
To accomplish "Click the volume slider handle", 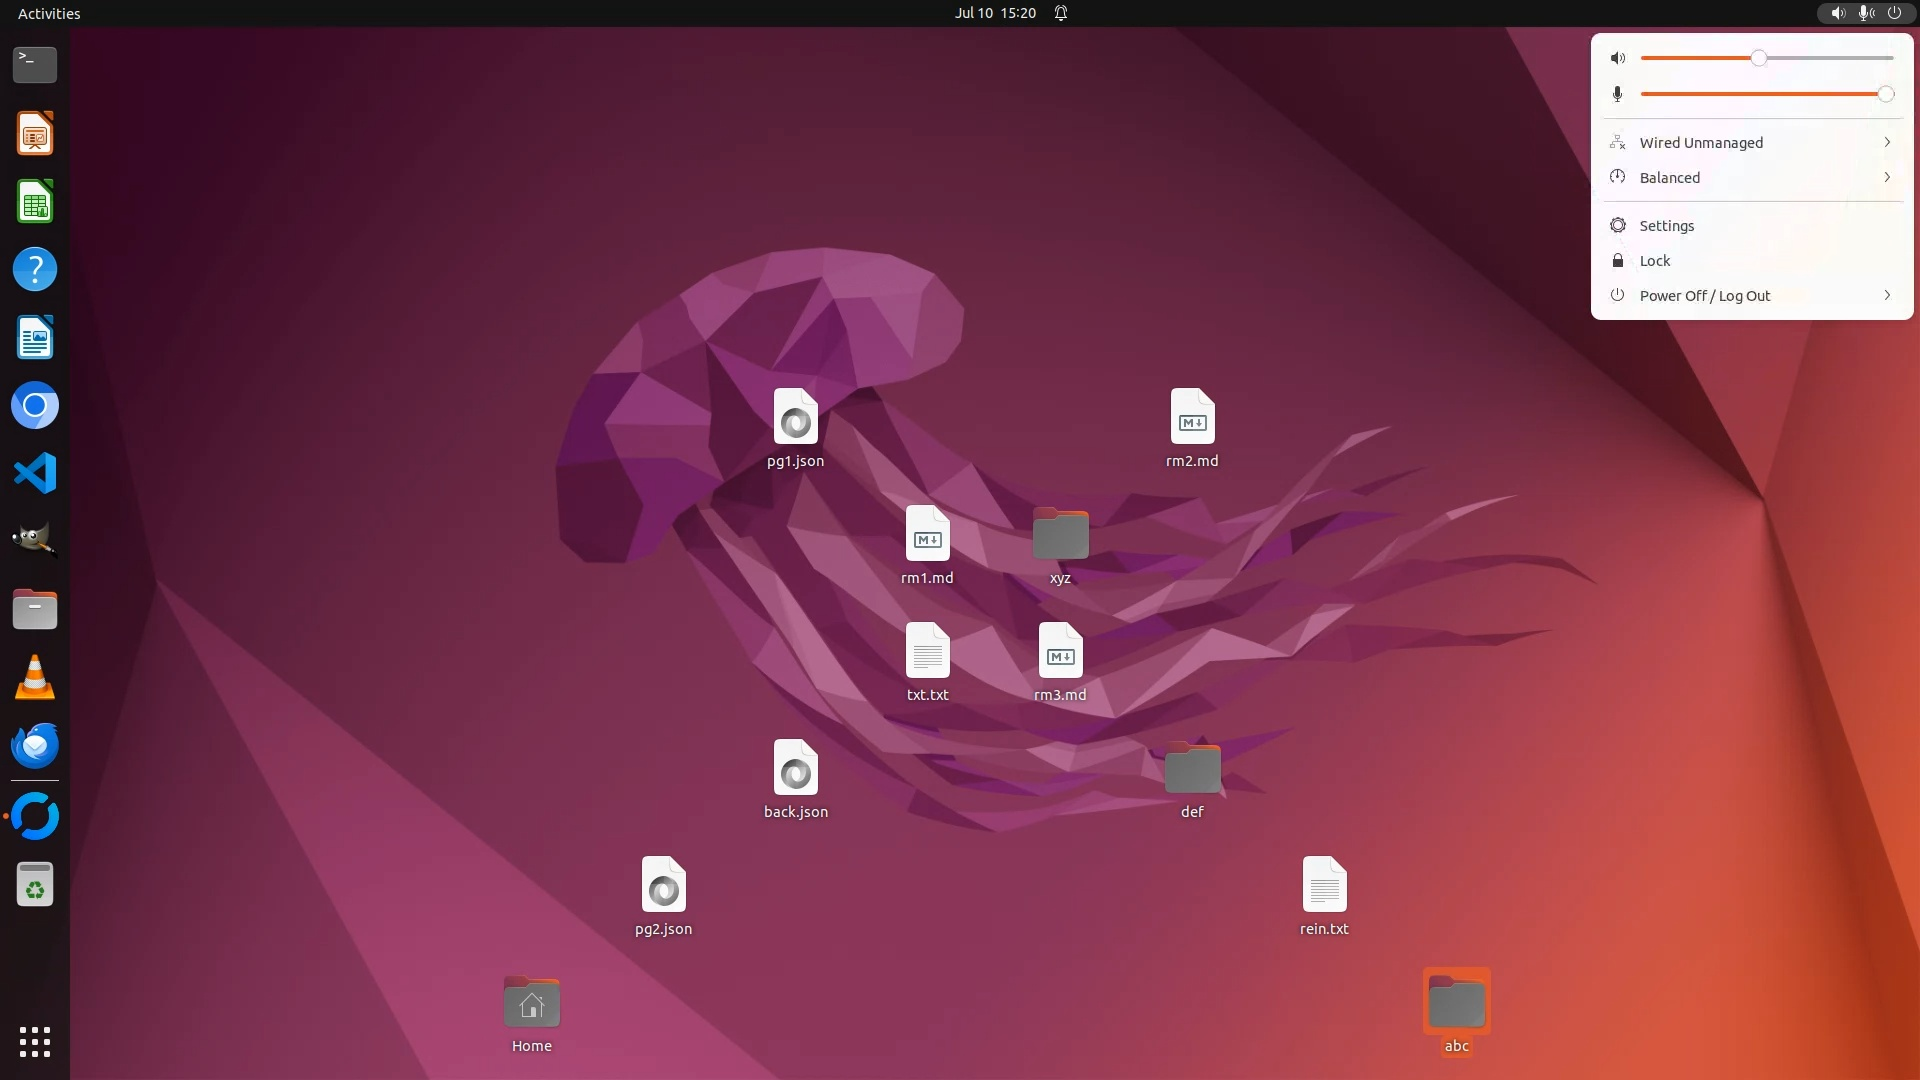I will coord(1758,58).
